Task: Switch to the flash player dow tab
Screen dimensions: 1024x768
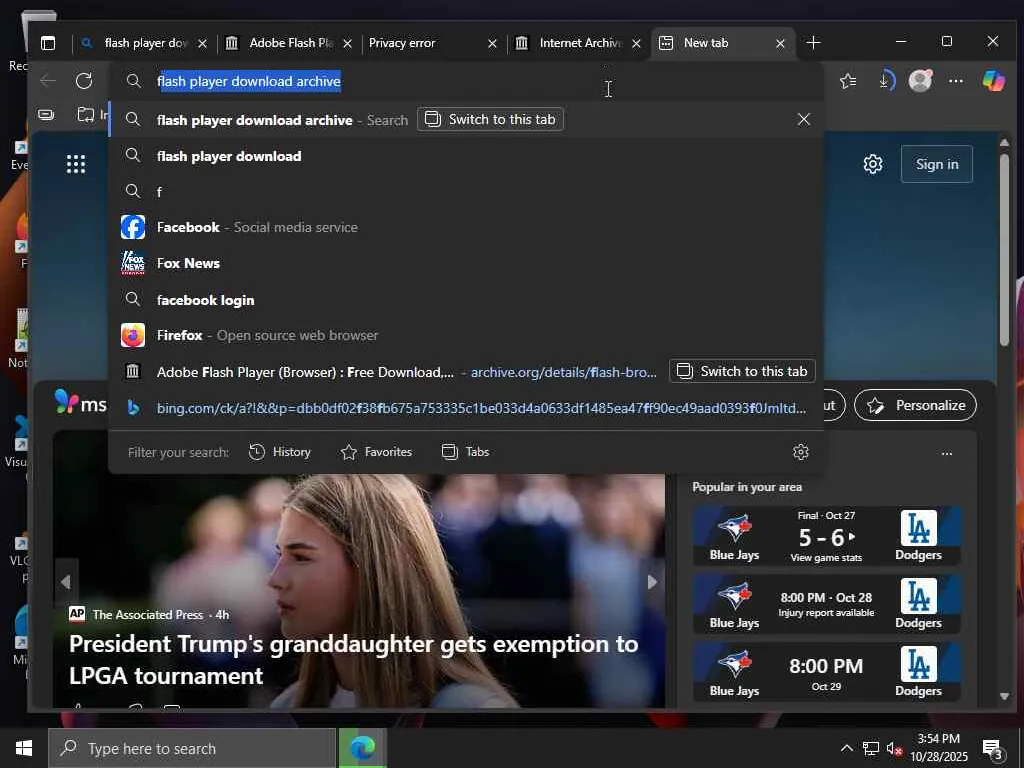Action: (144, 43)
